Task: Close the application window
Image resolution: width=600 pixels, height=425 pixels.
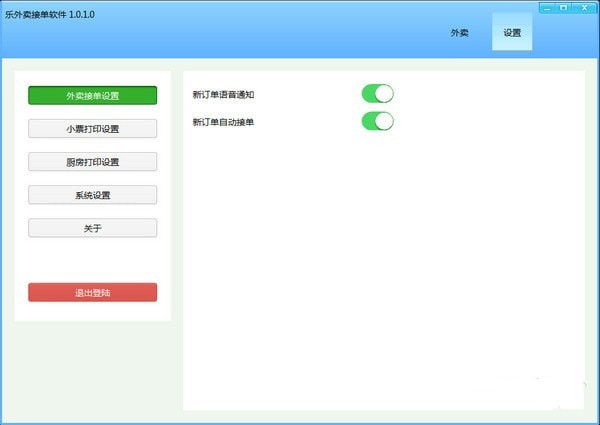Action: tap(584, 8)
